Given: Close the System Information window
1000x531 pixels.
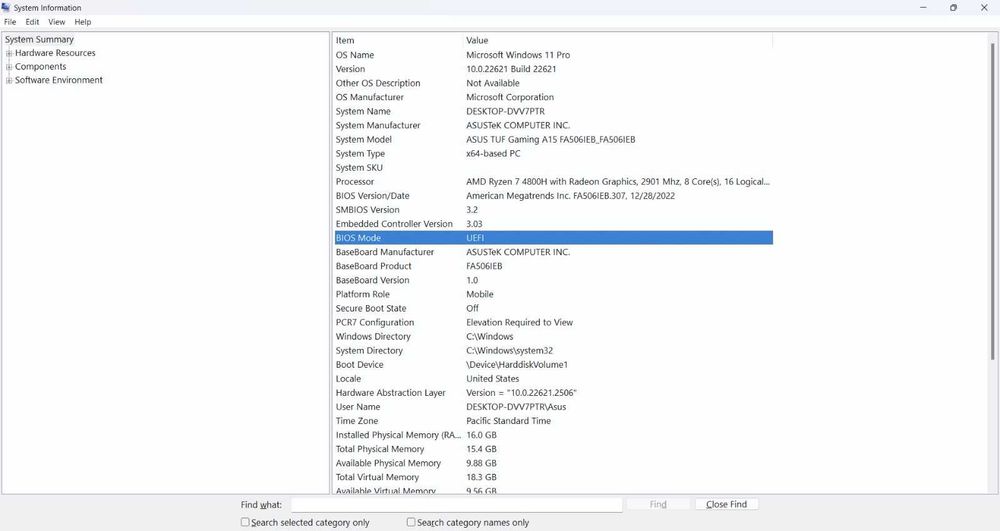Looking at the screenshot, I should point(984,8).
